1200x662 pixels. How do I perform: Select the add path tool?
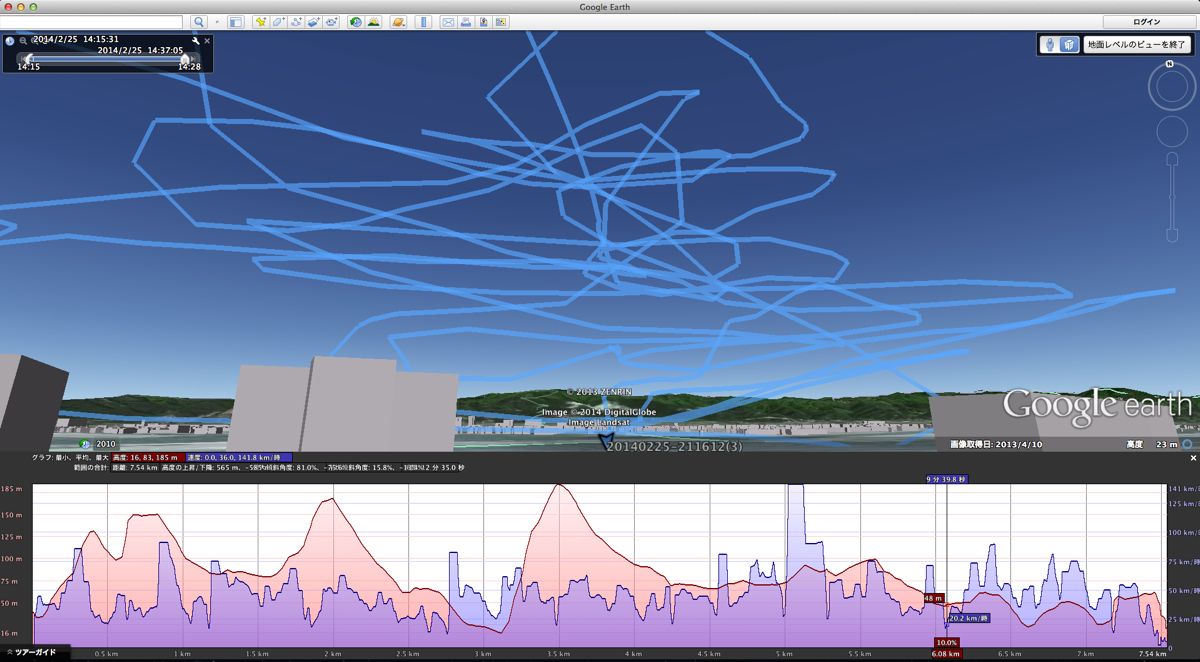pyautogui.click(x=296, y=22)
